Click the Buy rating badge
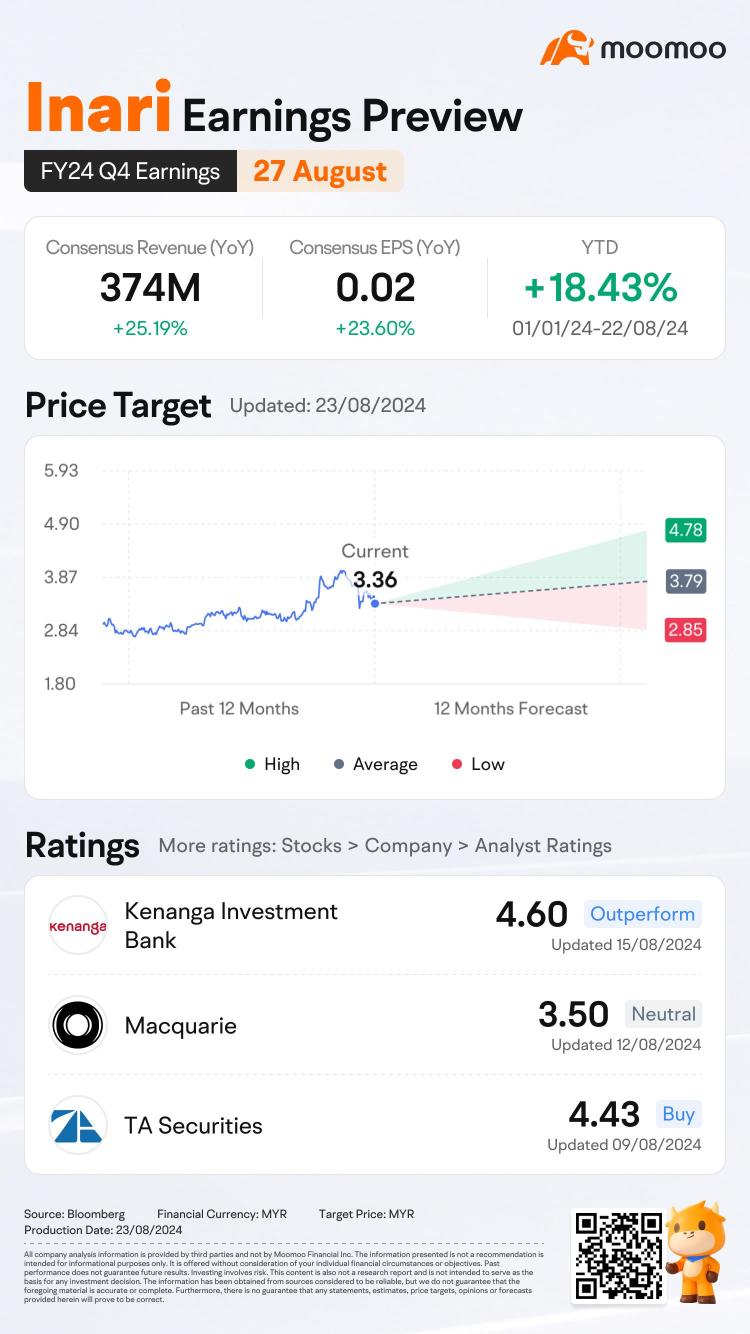 (x=679, y=1114)
